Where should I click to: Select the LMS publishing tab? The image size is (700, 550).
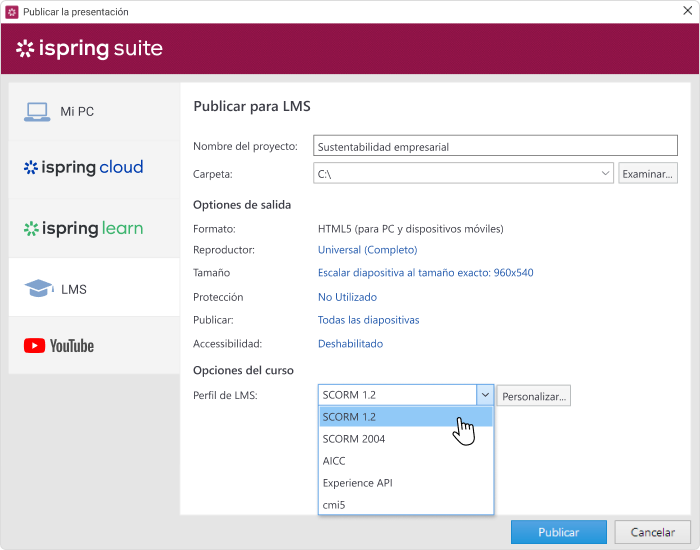(x=94, y=288)
